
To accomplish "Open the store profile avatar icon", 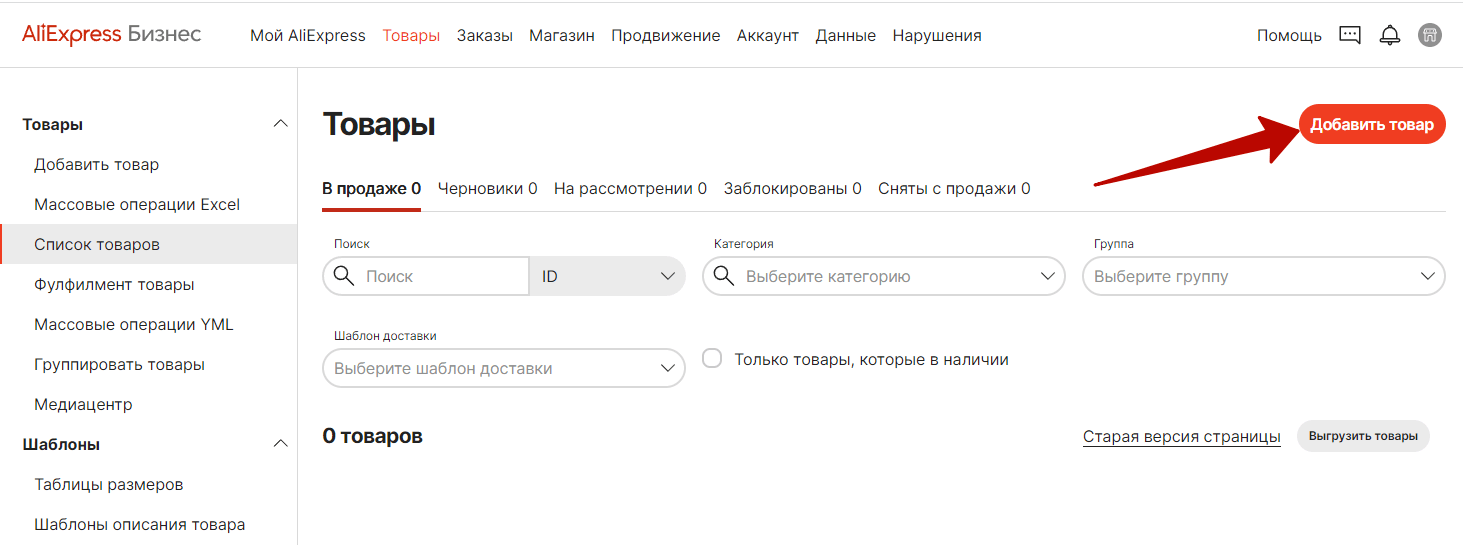I will tap(1430, 35).
